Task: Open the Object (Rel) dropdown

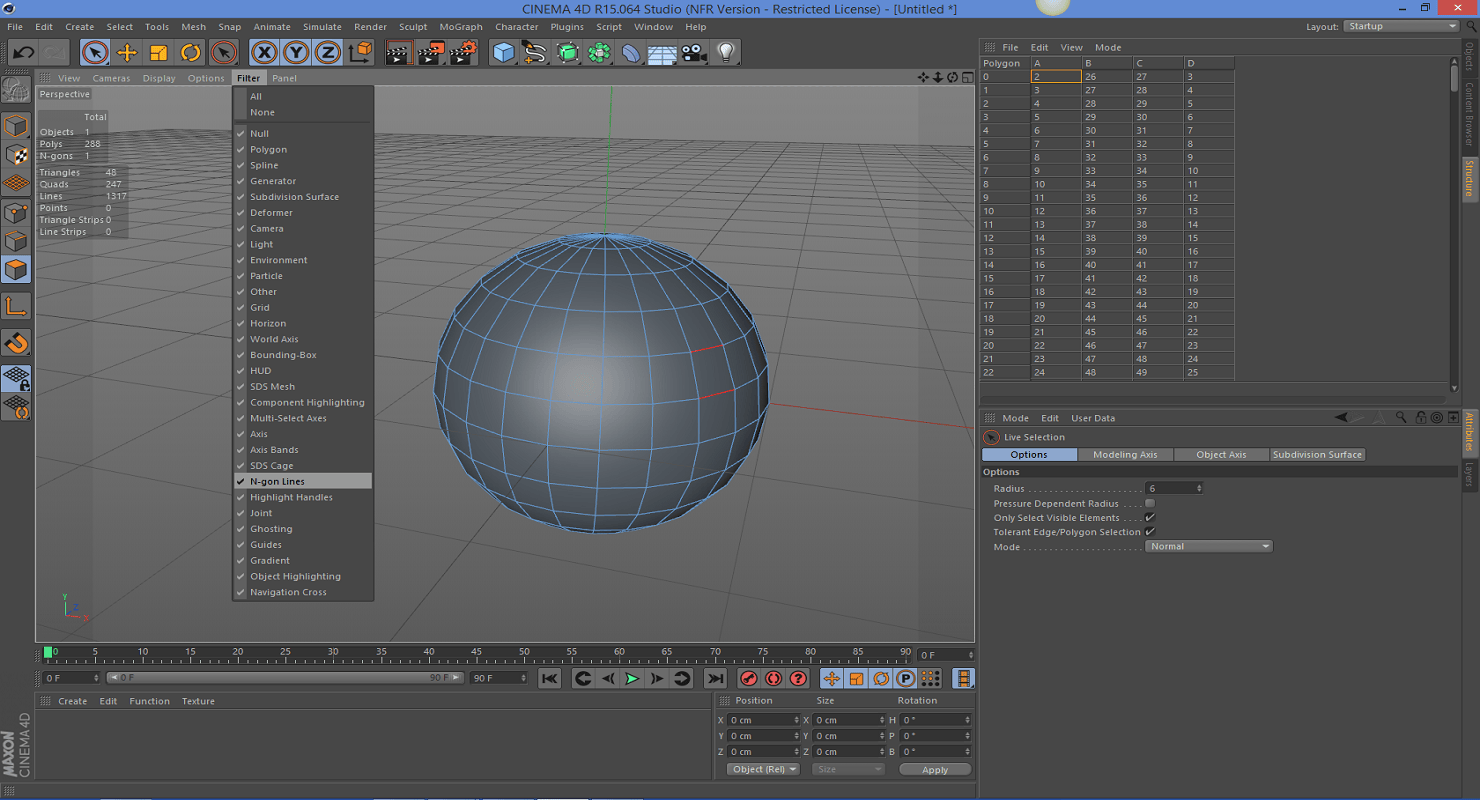Action: pos(763,769)
